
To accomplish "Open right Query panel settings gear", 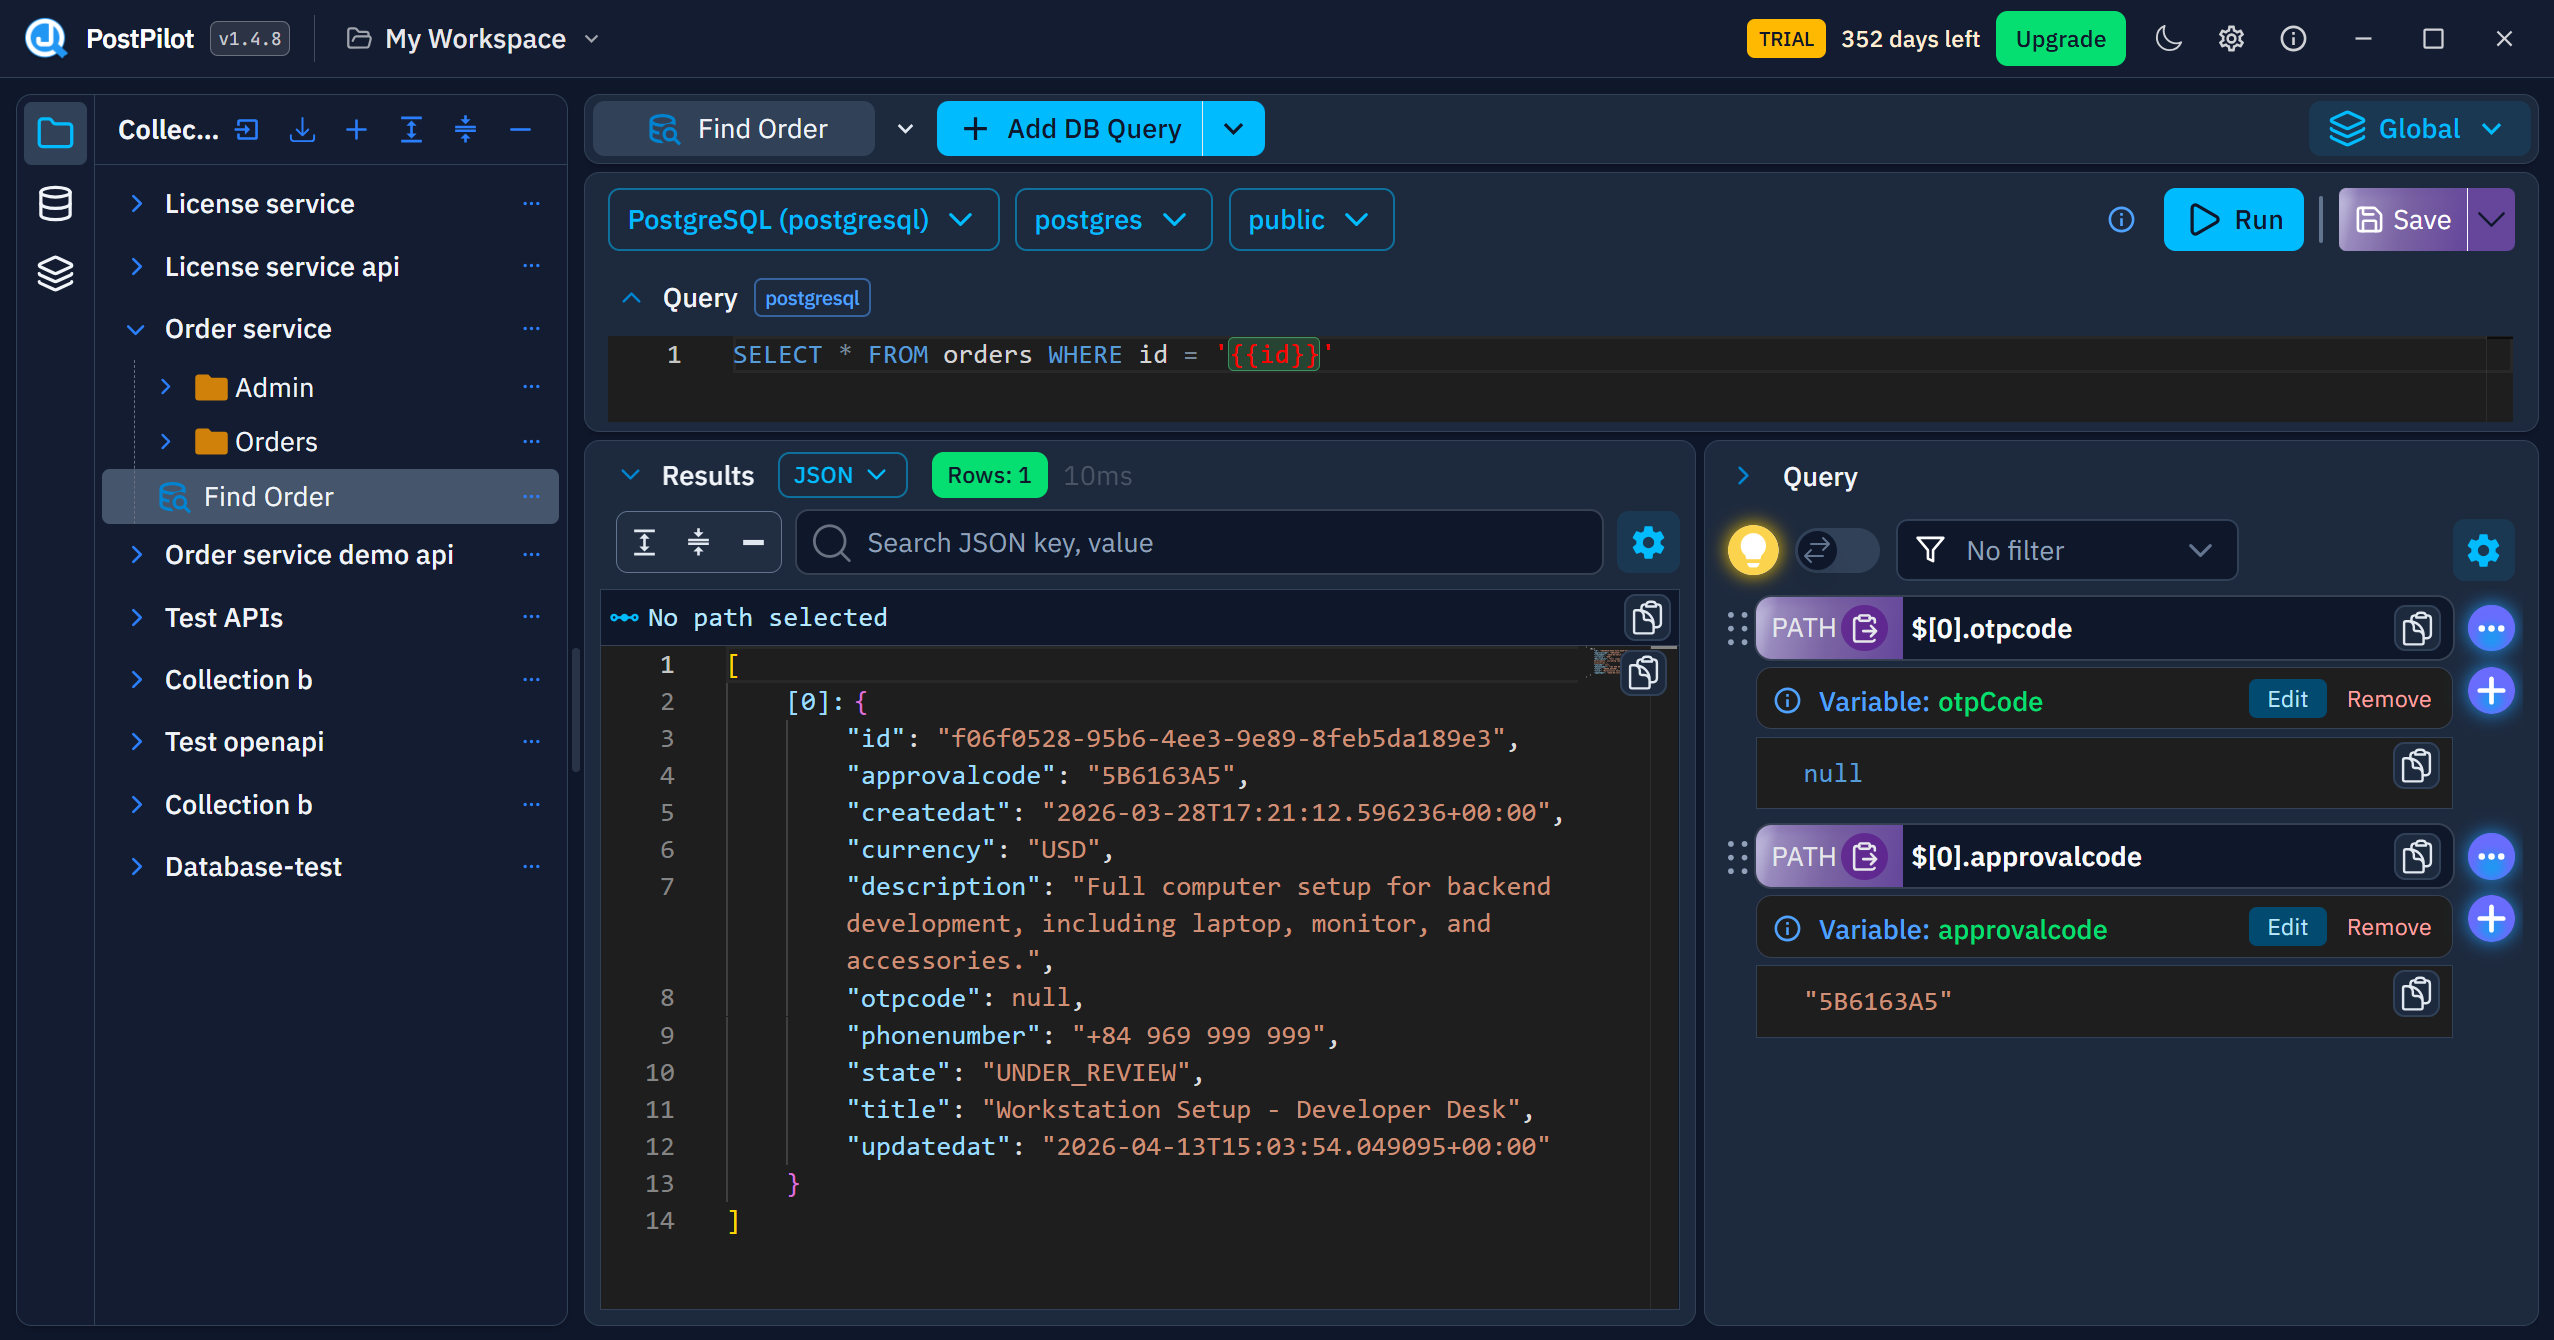I will [2483, 550].
